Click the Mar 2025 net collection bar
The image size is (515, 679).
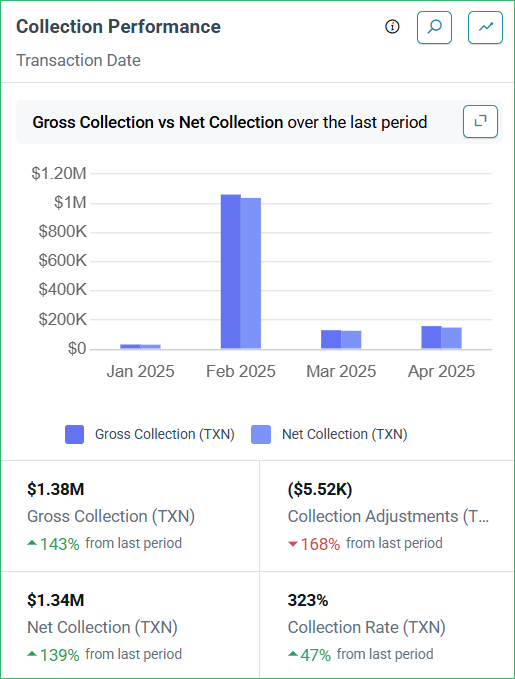(351, 340)
